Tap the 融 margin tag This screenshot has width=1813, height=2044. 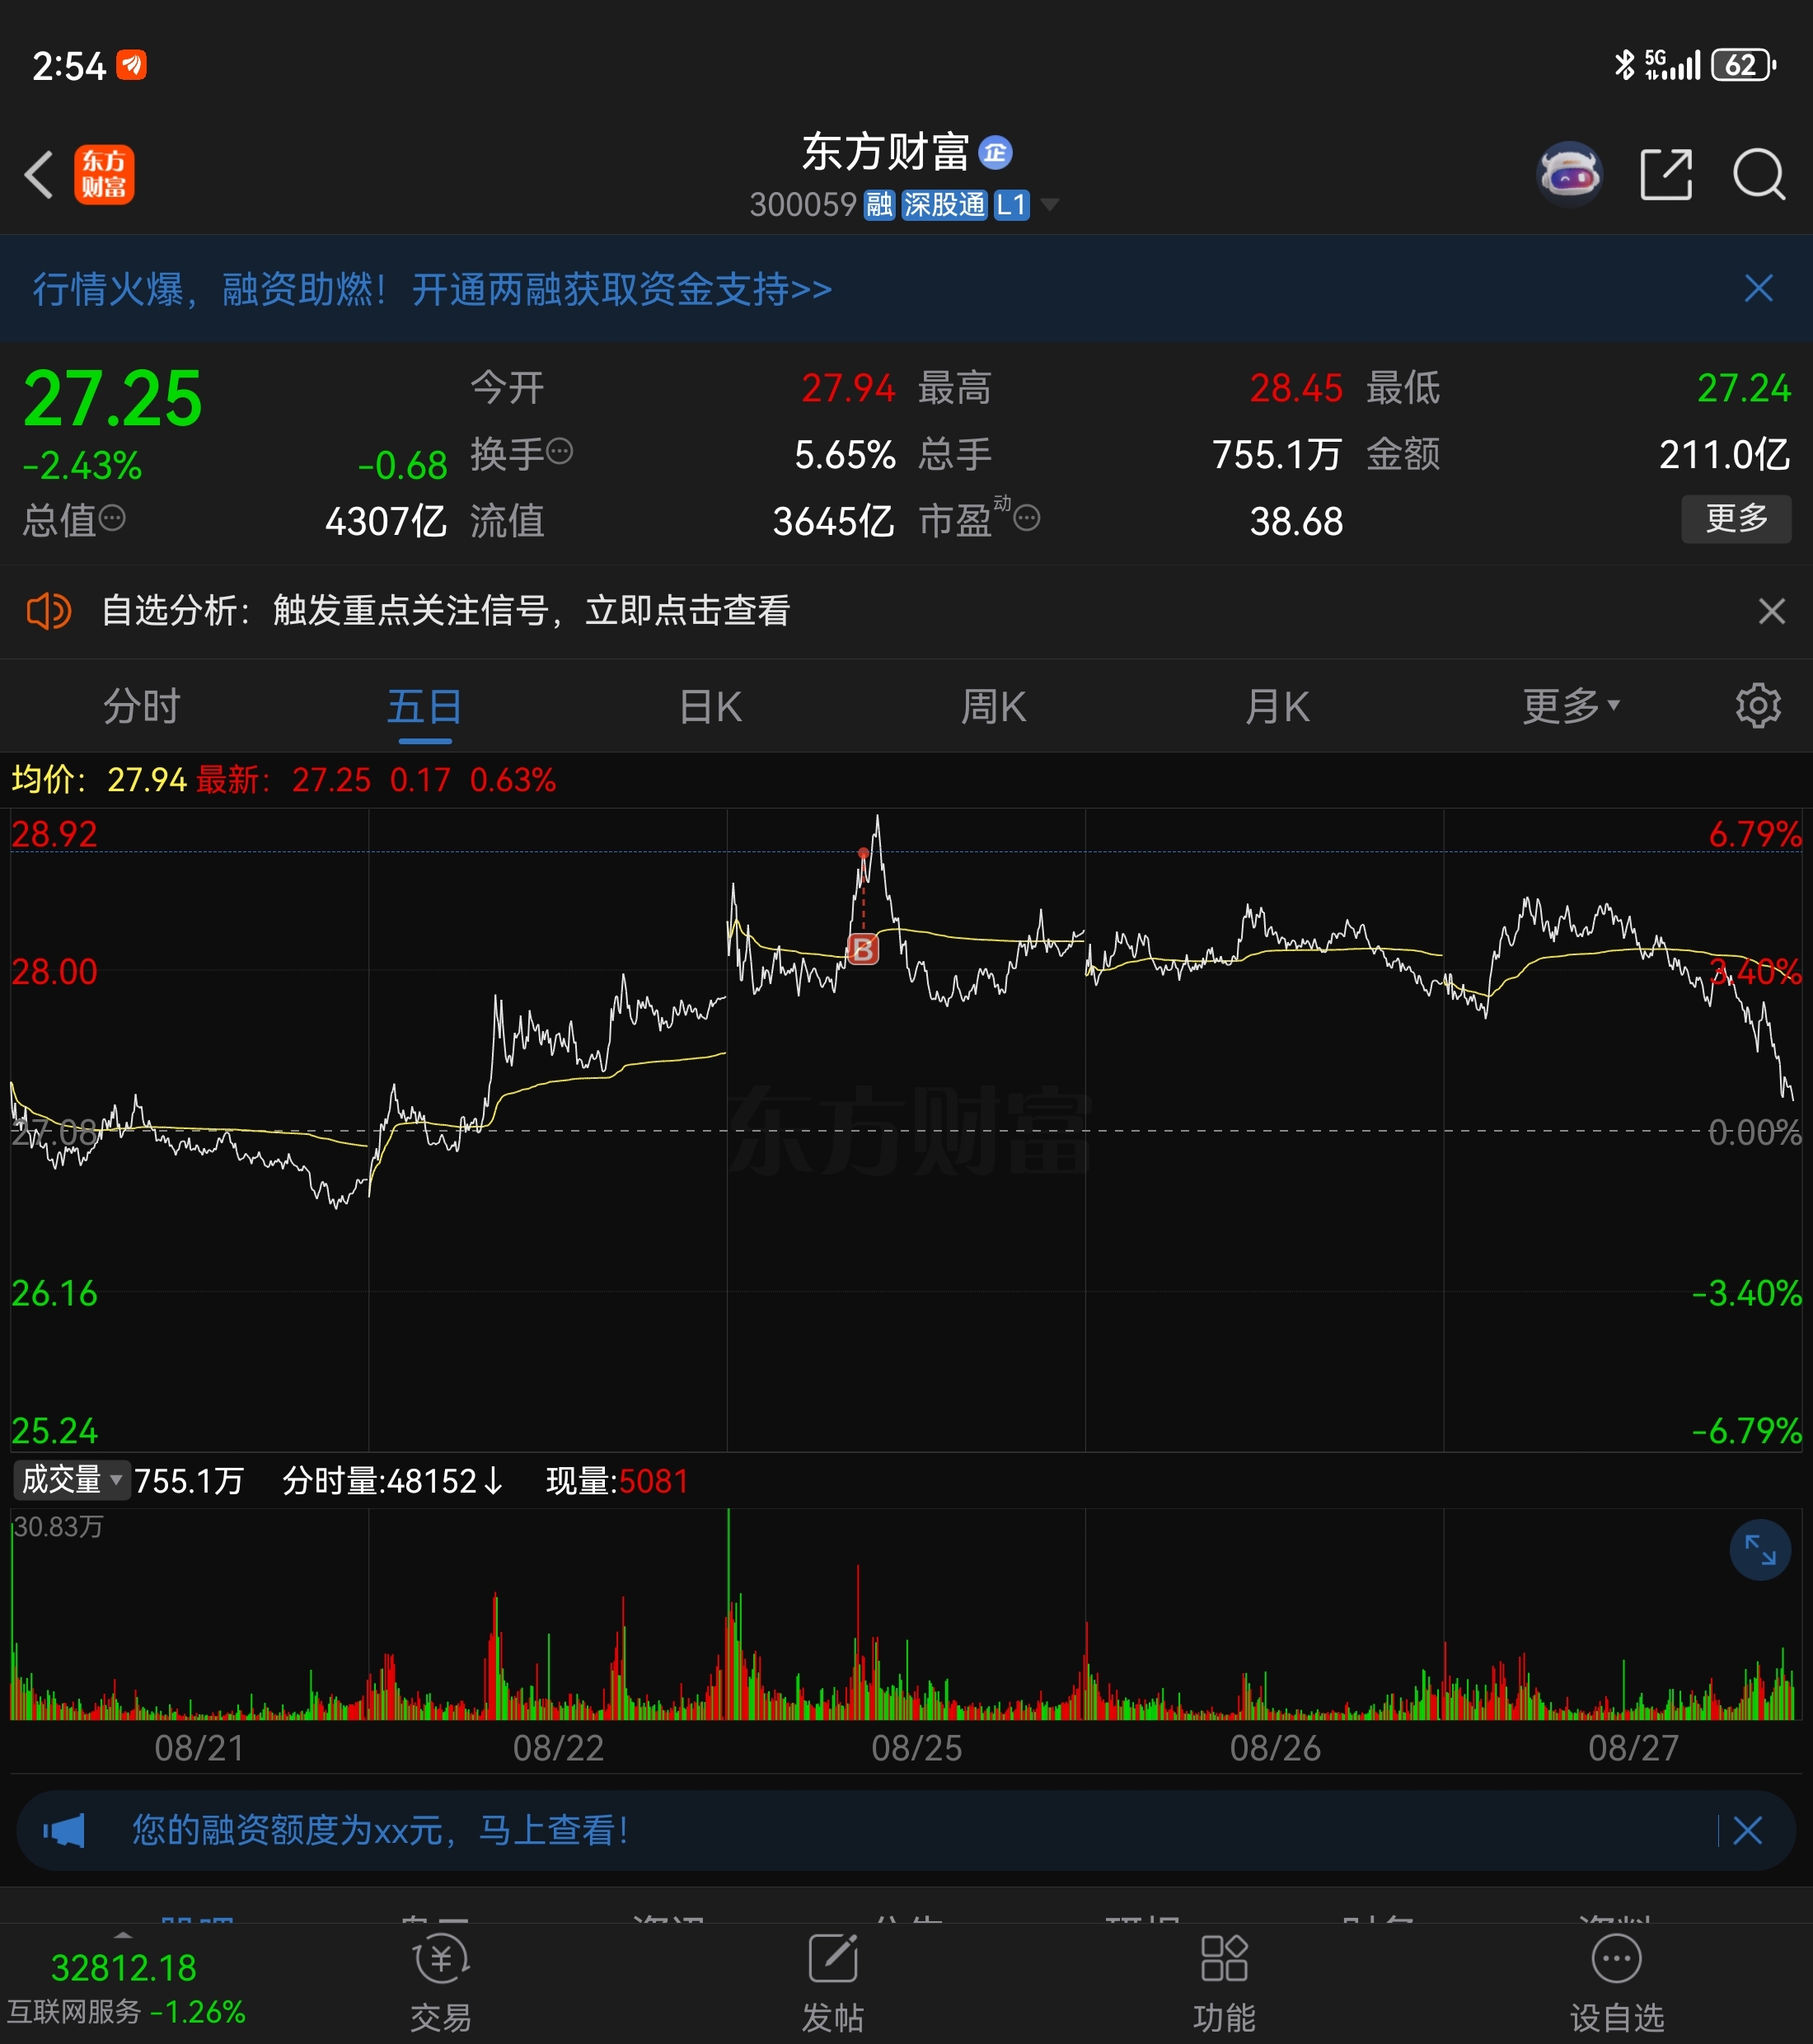point(879,205)
